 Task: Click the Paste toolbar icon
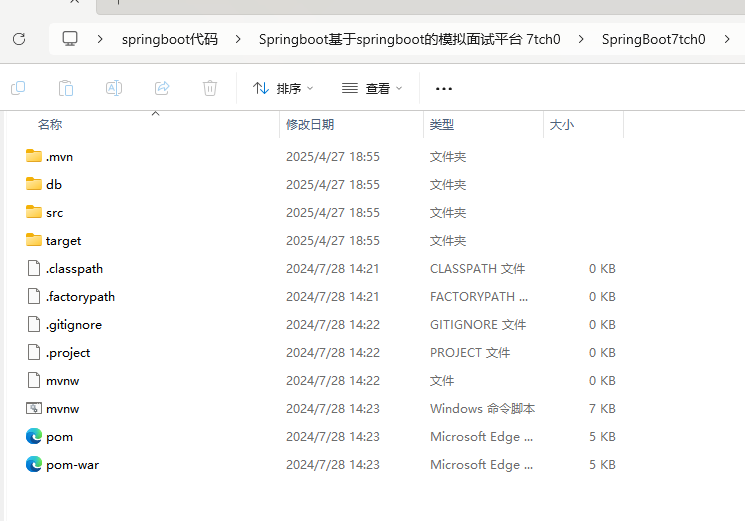pos(66,88)
